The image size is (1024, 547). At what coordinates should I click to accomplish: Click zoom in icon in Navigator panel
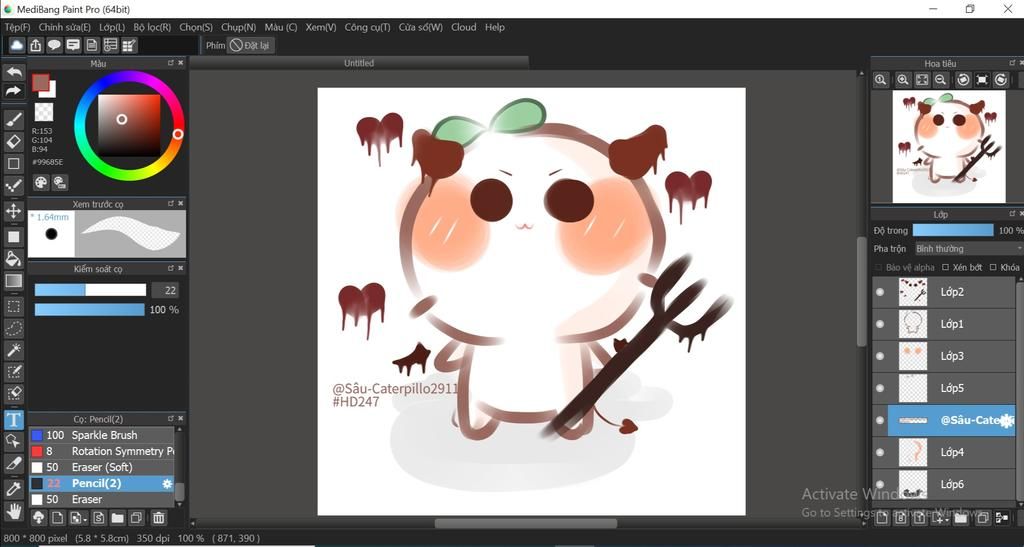point(903,80)
